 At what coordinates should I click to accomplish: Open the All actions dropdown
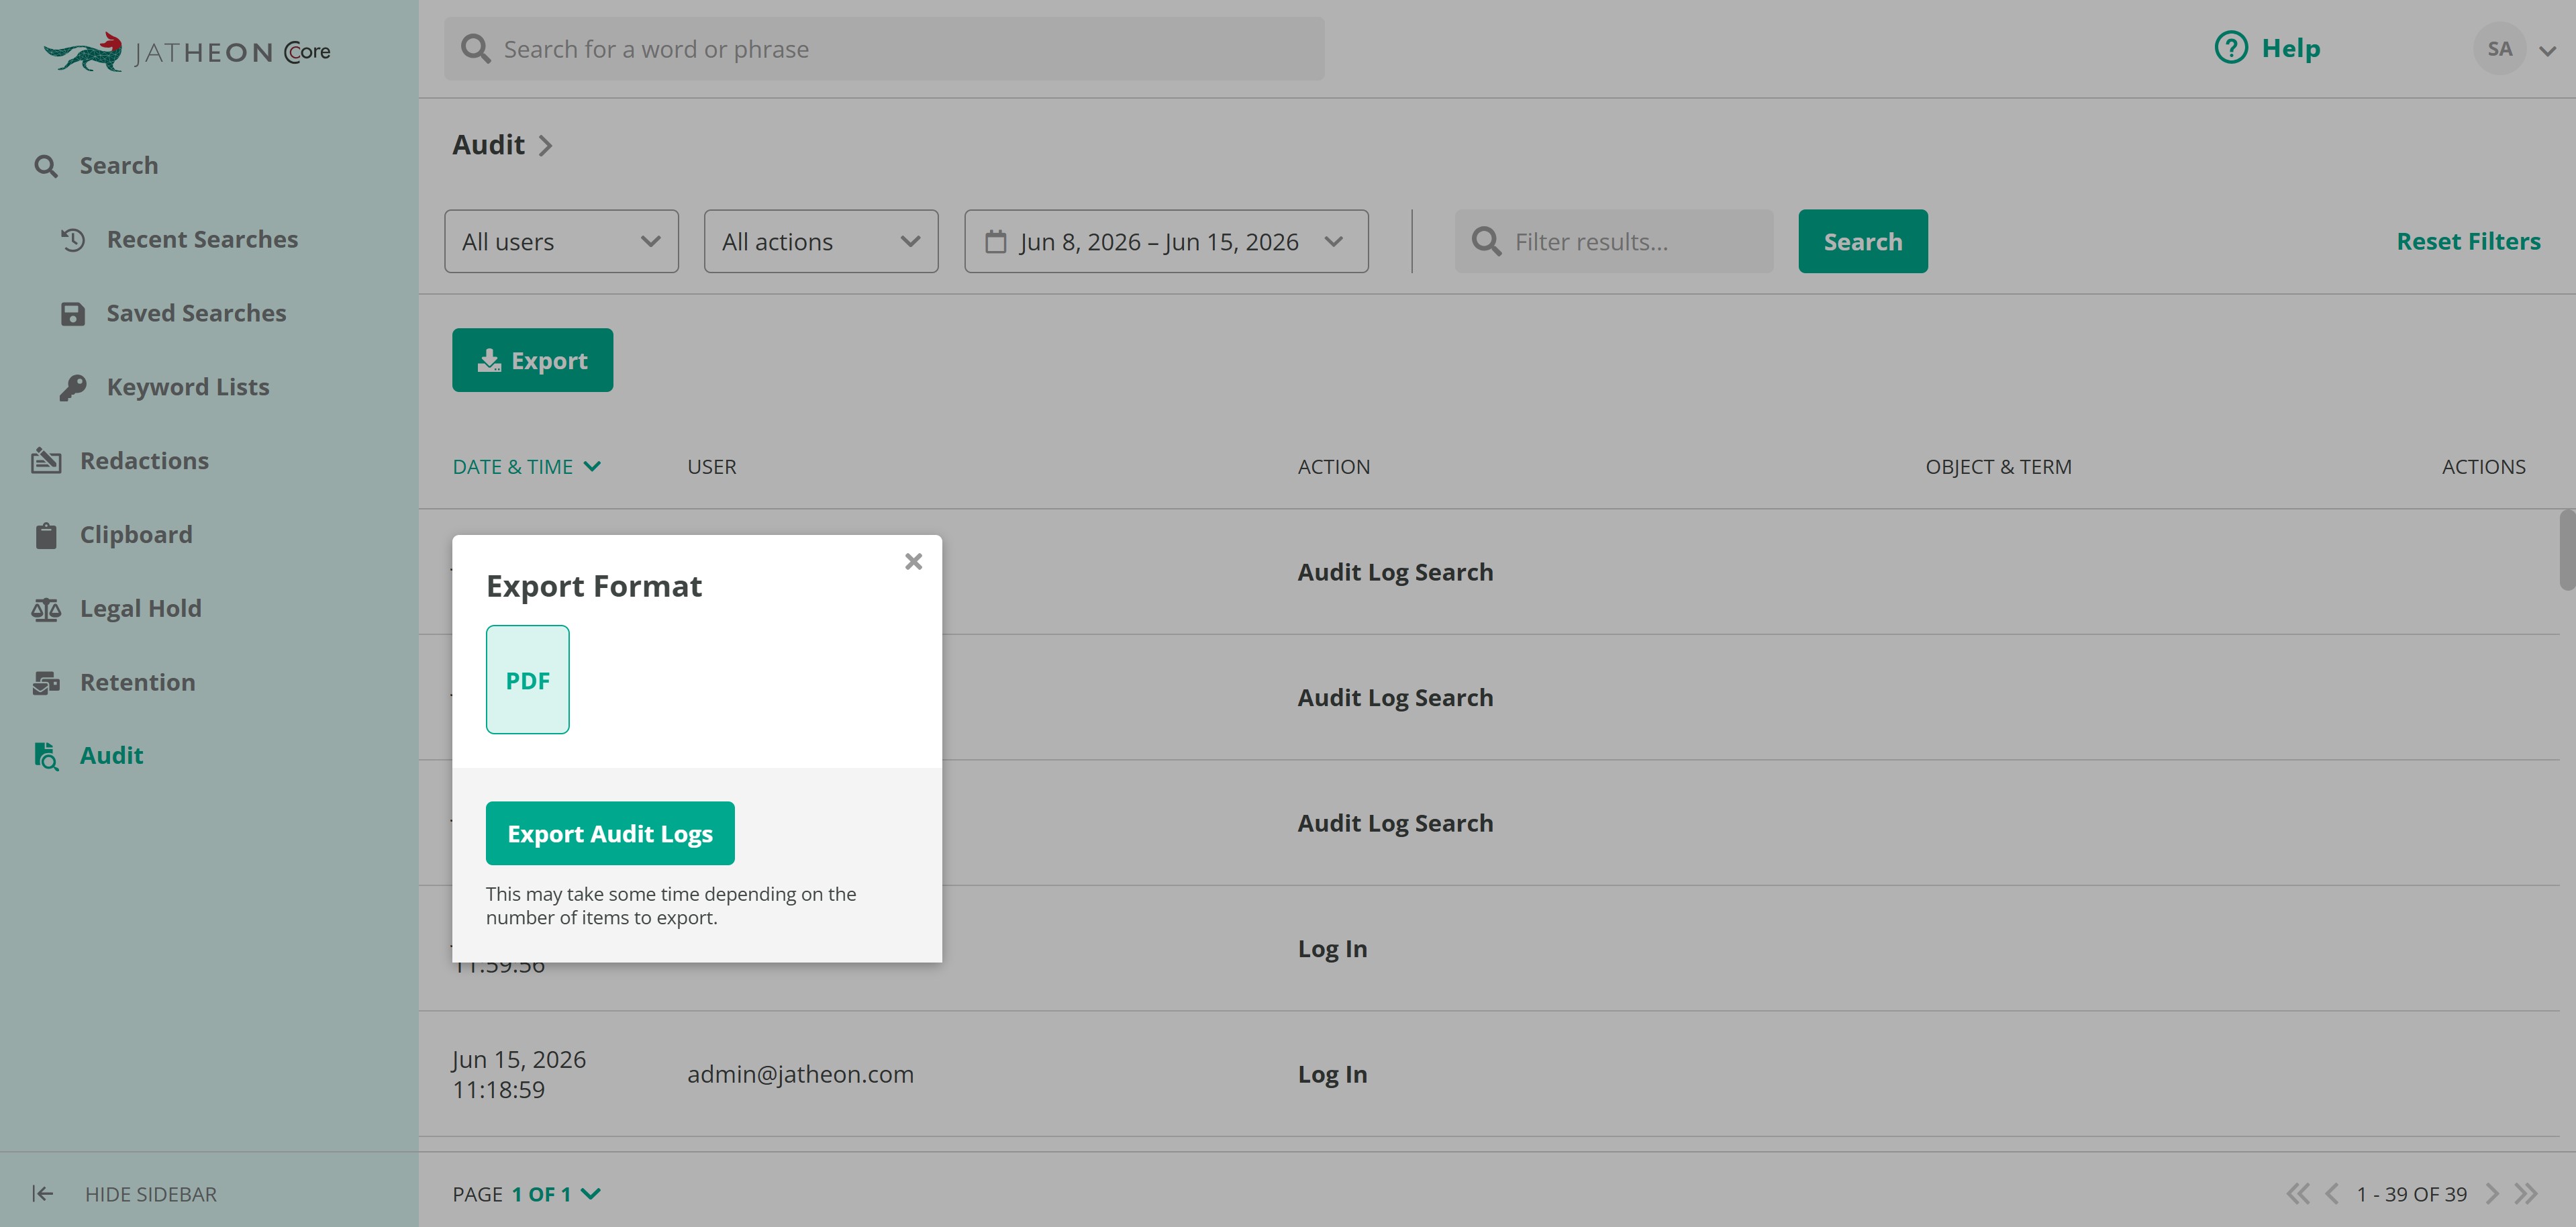coord(821,241)
